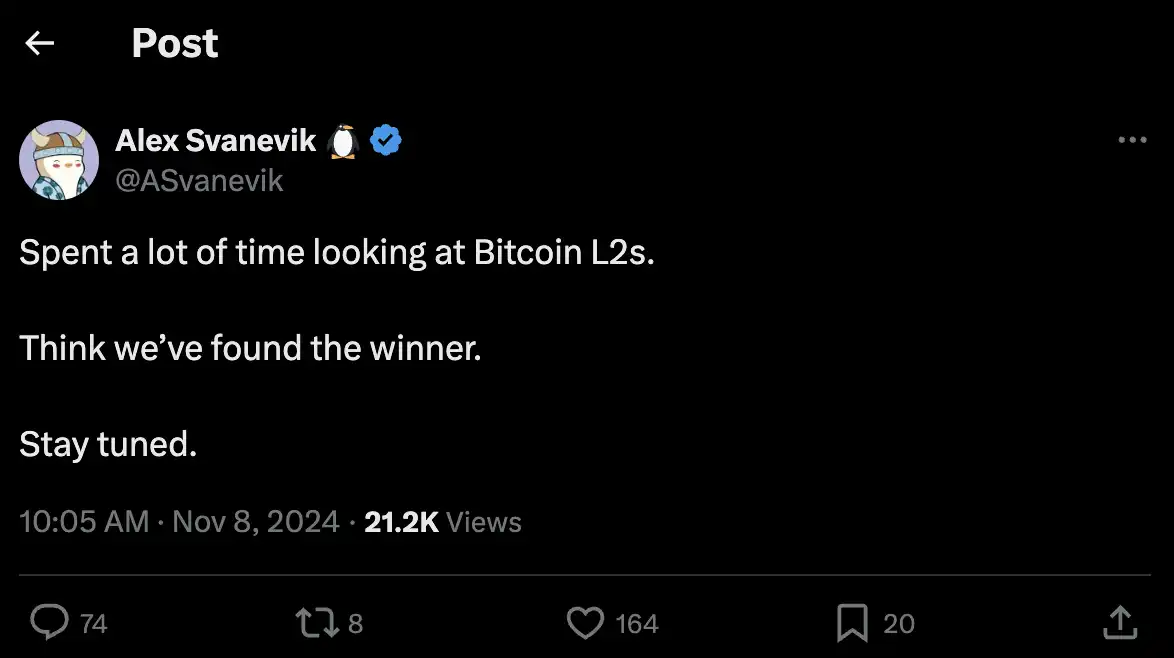Click the "Stay tuned." text line
Screen dimensions: 1174x658
pyautogui.click(x=108, y=444)
